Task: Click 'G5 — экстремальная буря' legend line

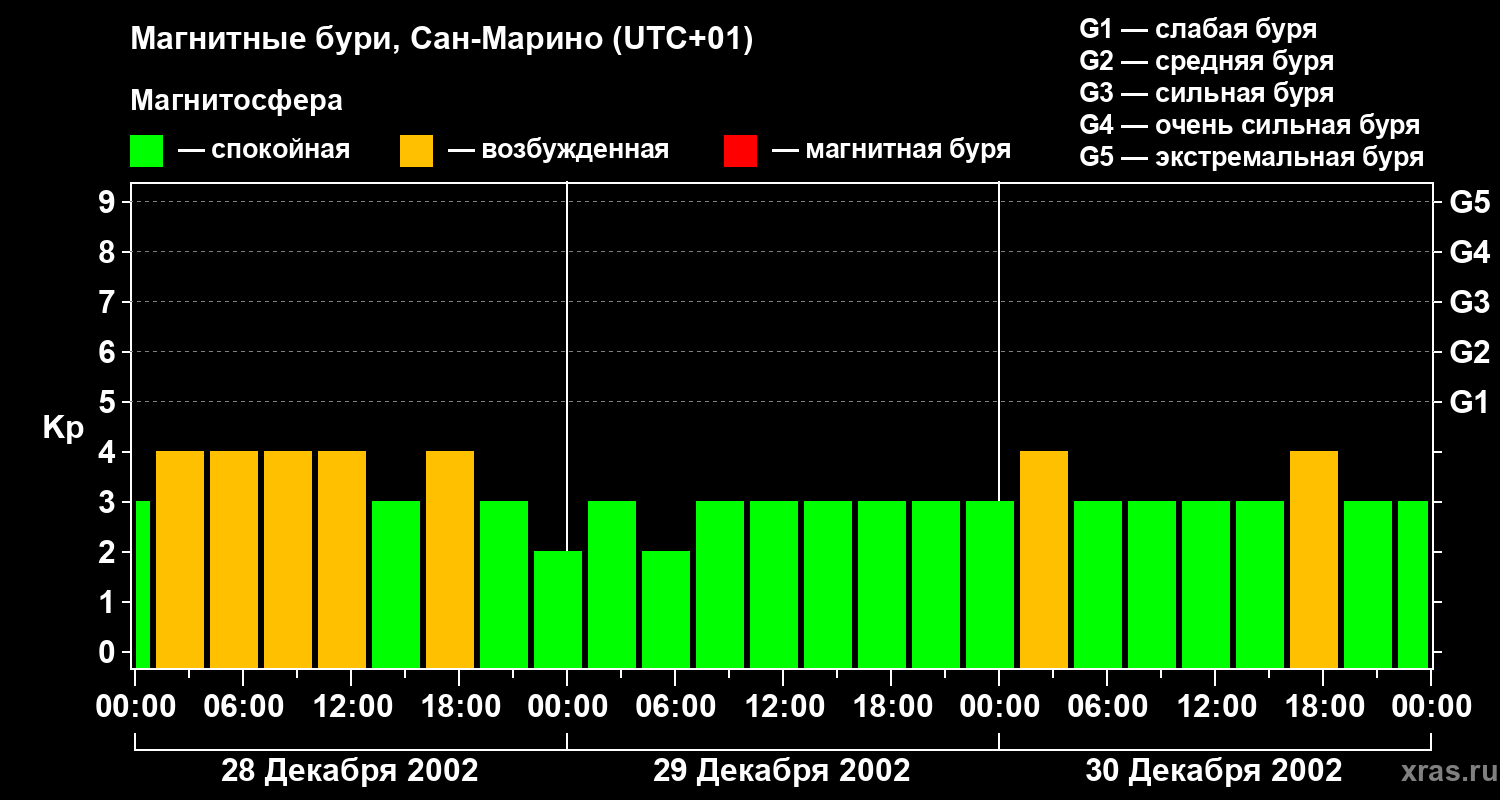Action: [1251, 158]
